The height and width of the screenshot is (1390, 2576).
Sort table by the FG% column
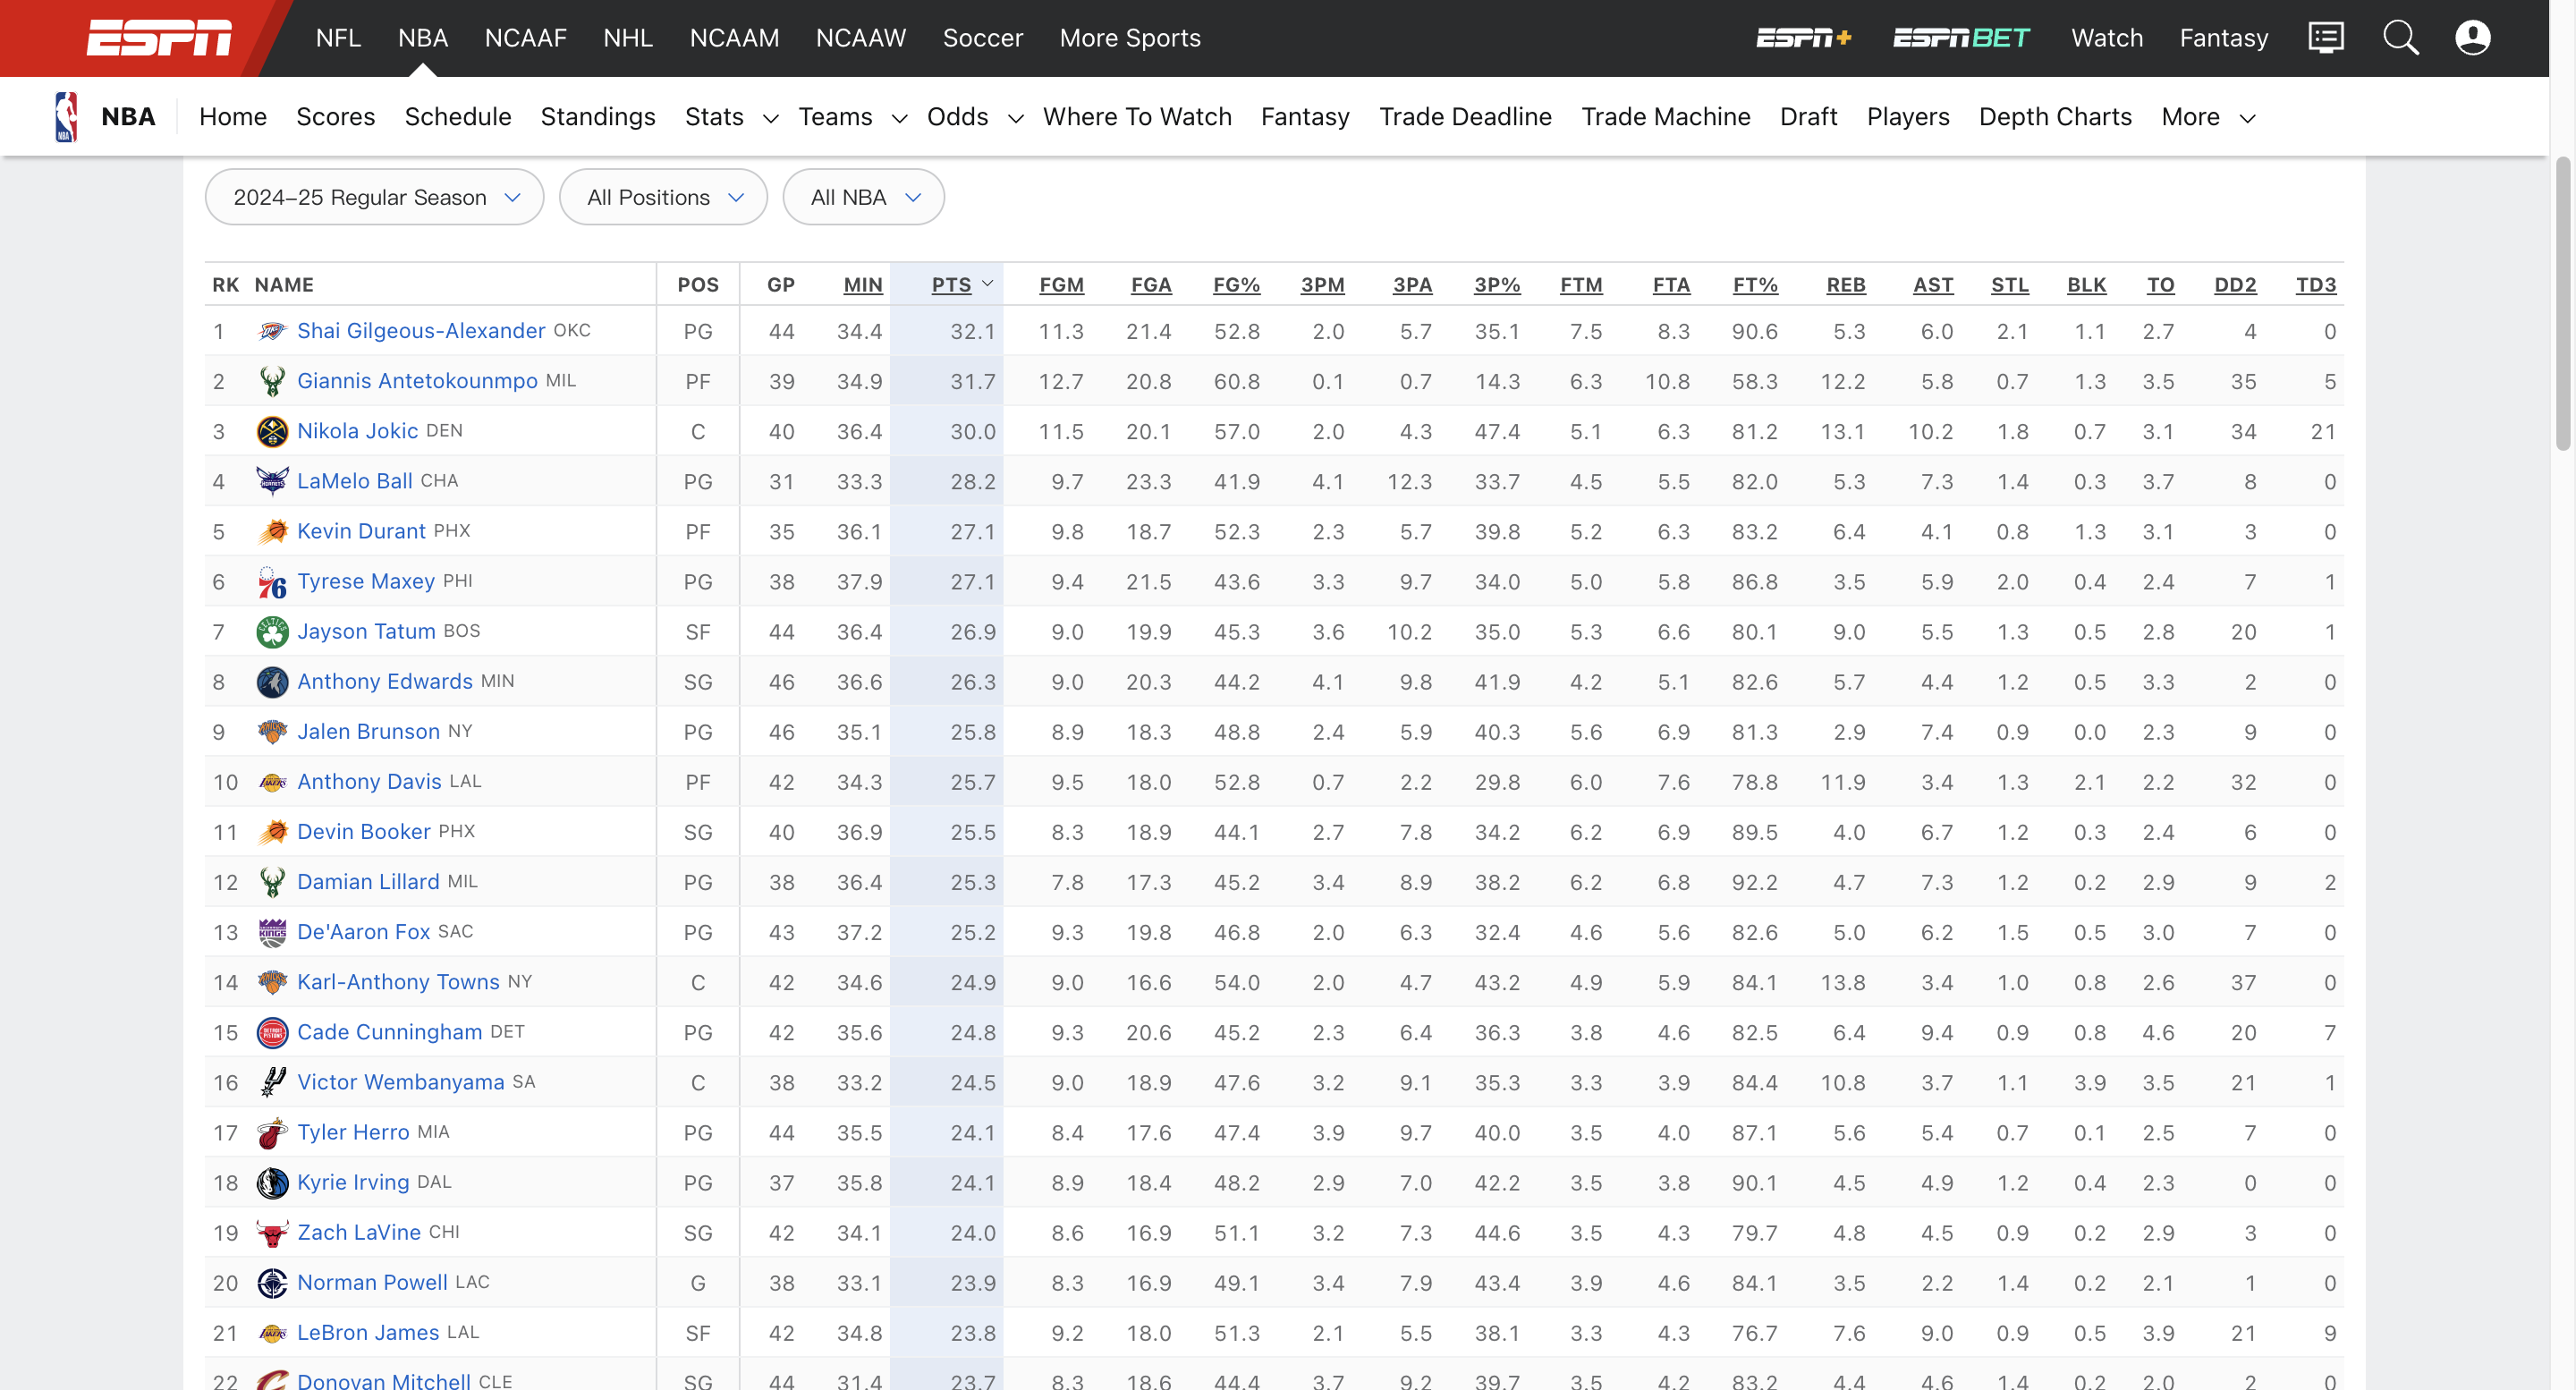tap(1236, 285)
